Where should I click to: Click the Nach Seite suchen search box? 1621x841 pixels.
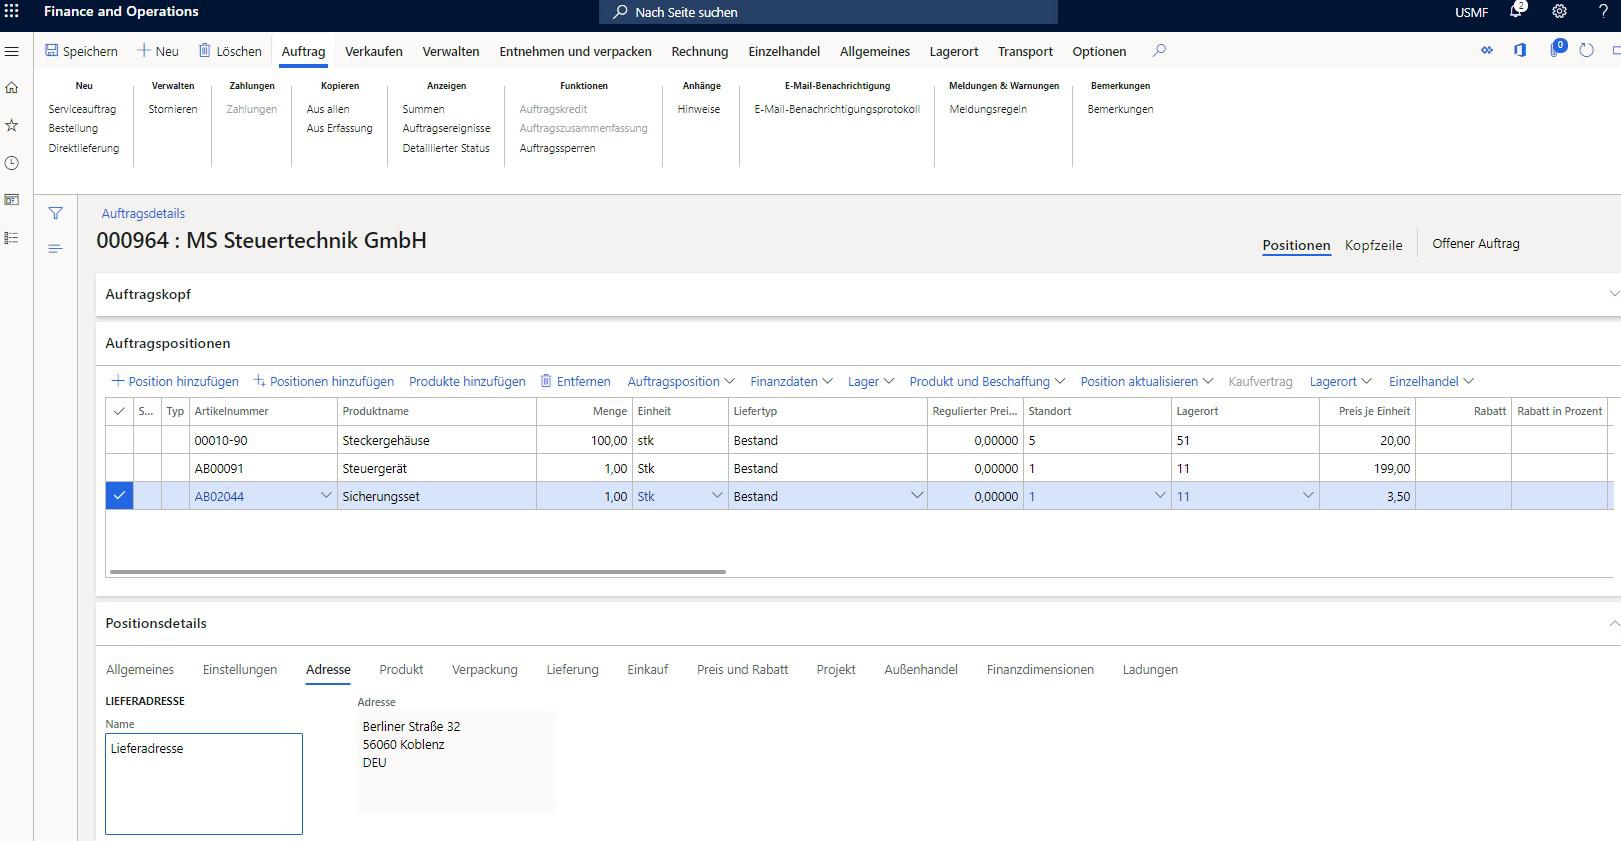[x=828, y=12]
